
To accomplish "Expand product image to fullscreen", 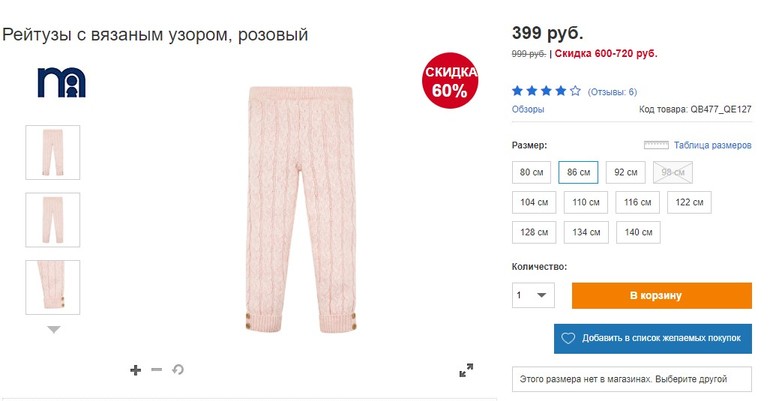I will (466, 370).
